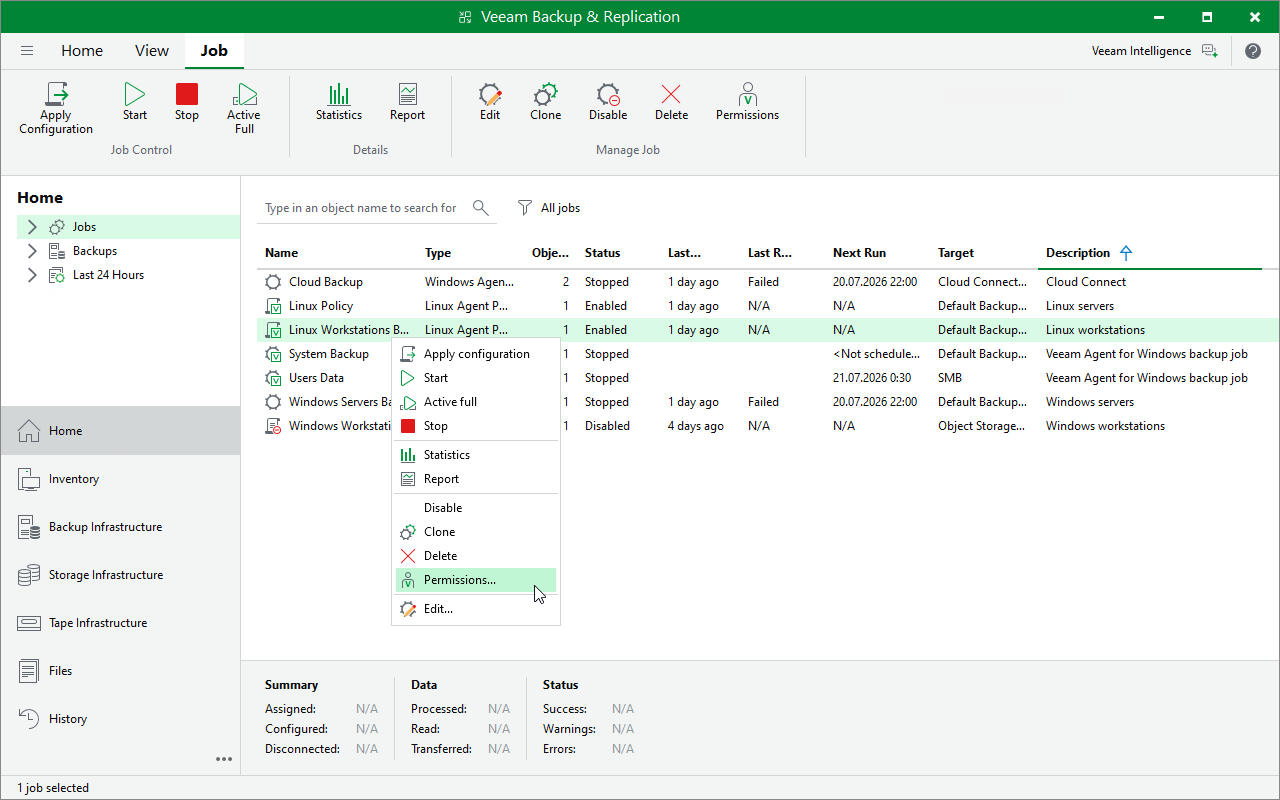The height and width of the screenshot is (800, 1280).
Task: Open the Storage Infrastructure view
Action: click(x=120, y=575)
